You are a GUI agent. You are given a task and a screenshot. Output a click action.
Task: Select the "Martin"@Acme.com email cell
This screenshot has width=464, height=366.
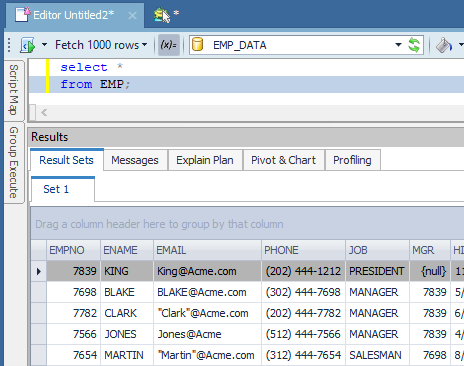click(207, 355)
